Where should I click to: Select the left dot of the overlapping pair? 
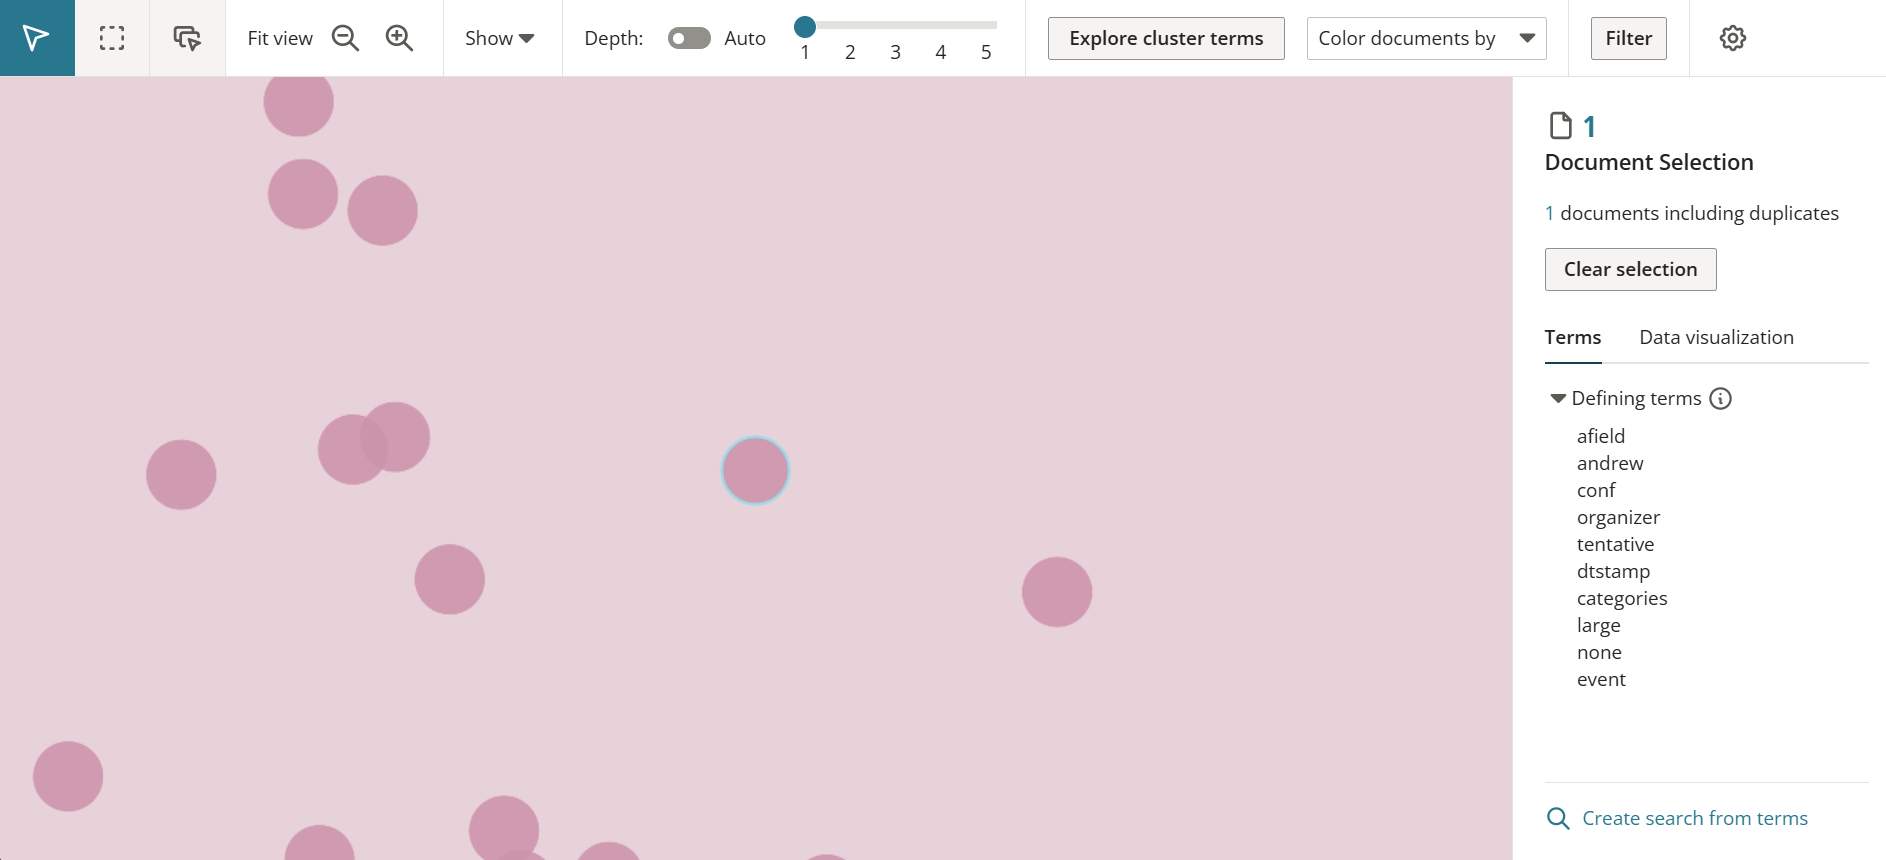[x=347, y=450]
